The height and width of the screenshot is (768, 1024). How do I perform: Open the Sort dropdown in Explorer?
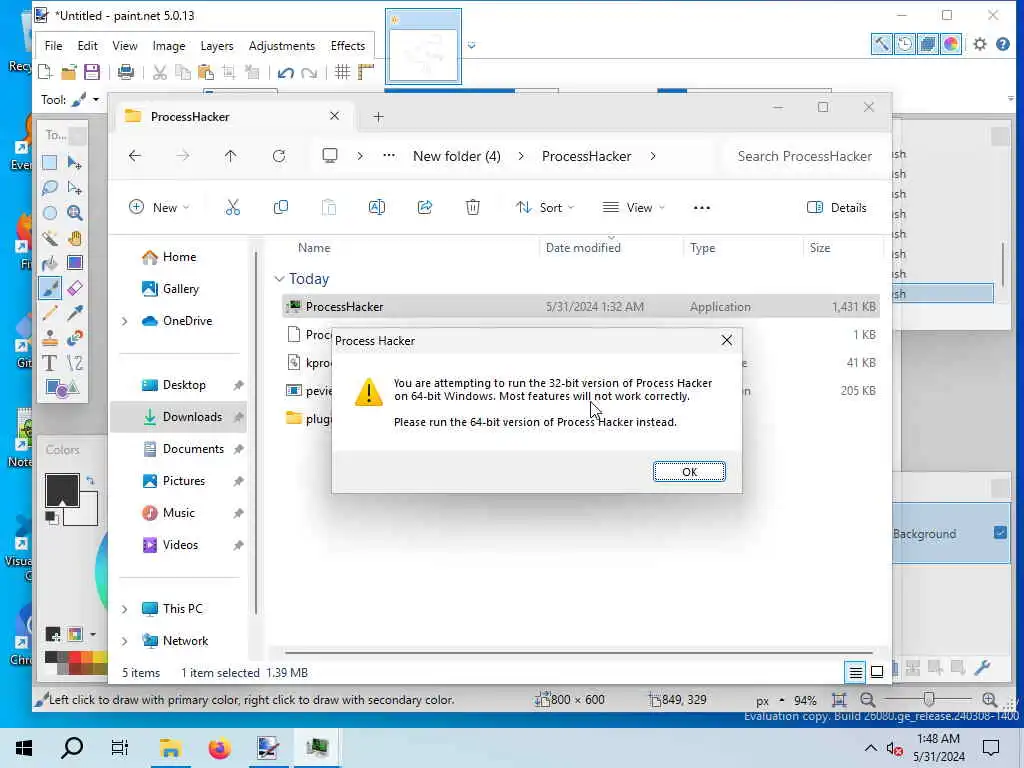(545, 208)
